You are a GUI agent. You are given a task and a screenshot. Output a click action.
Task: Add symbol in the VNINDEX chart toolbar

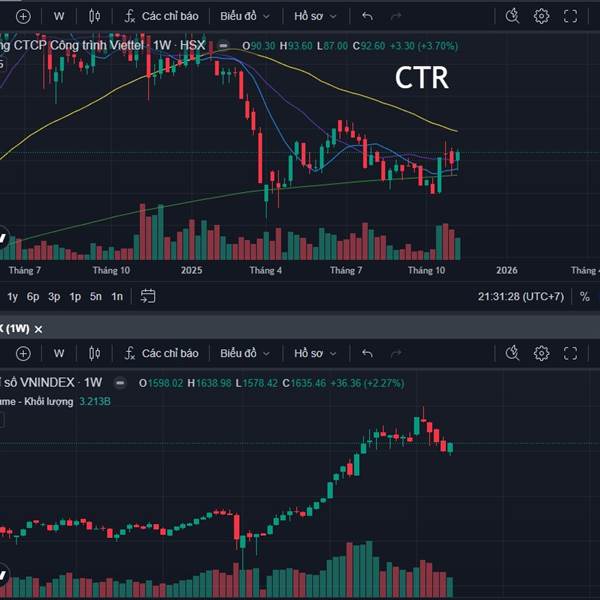tap(23, 354)
